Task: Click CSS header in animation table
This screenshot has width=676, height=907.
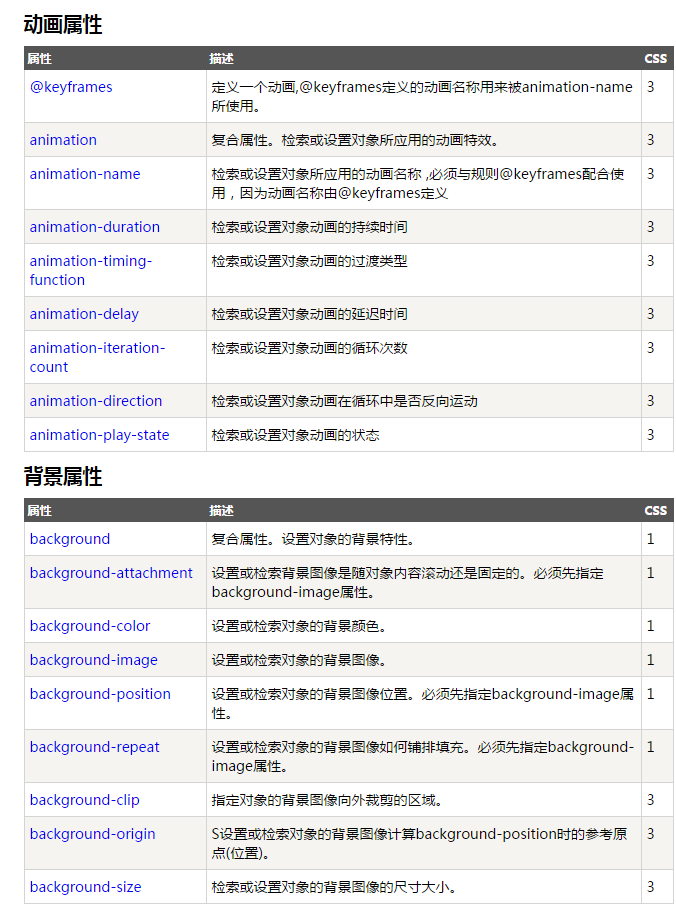Action: 656,58
